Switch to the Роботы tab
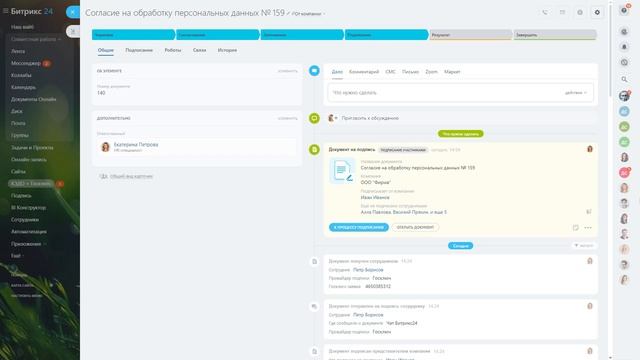The image size is (640, 360). (173, 50)
